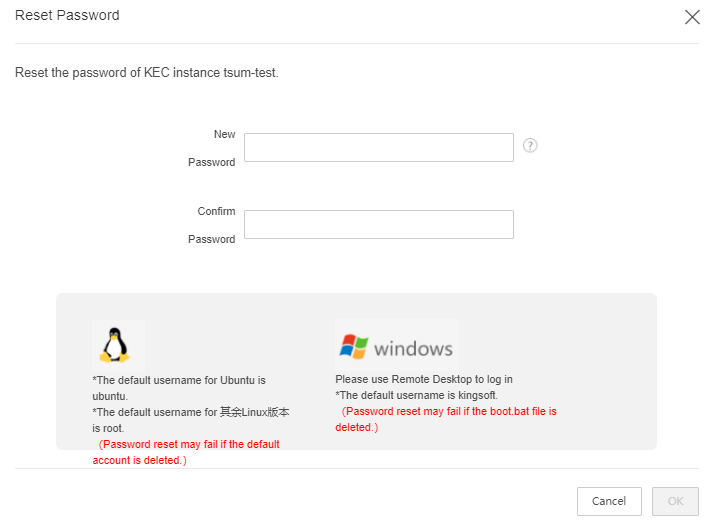Click the 'Please use Remote Desktop' line
716x527 pixels.
pos(424,379)
